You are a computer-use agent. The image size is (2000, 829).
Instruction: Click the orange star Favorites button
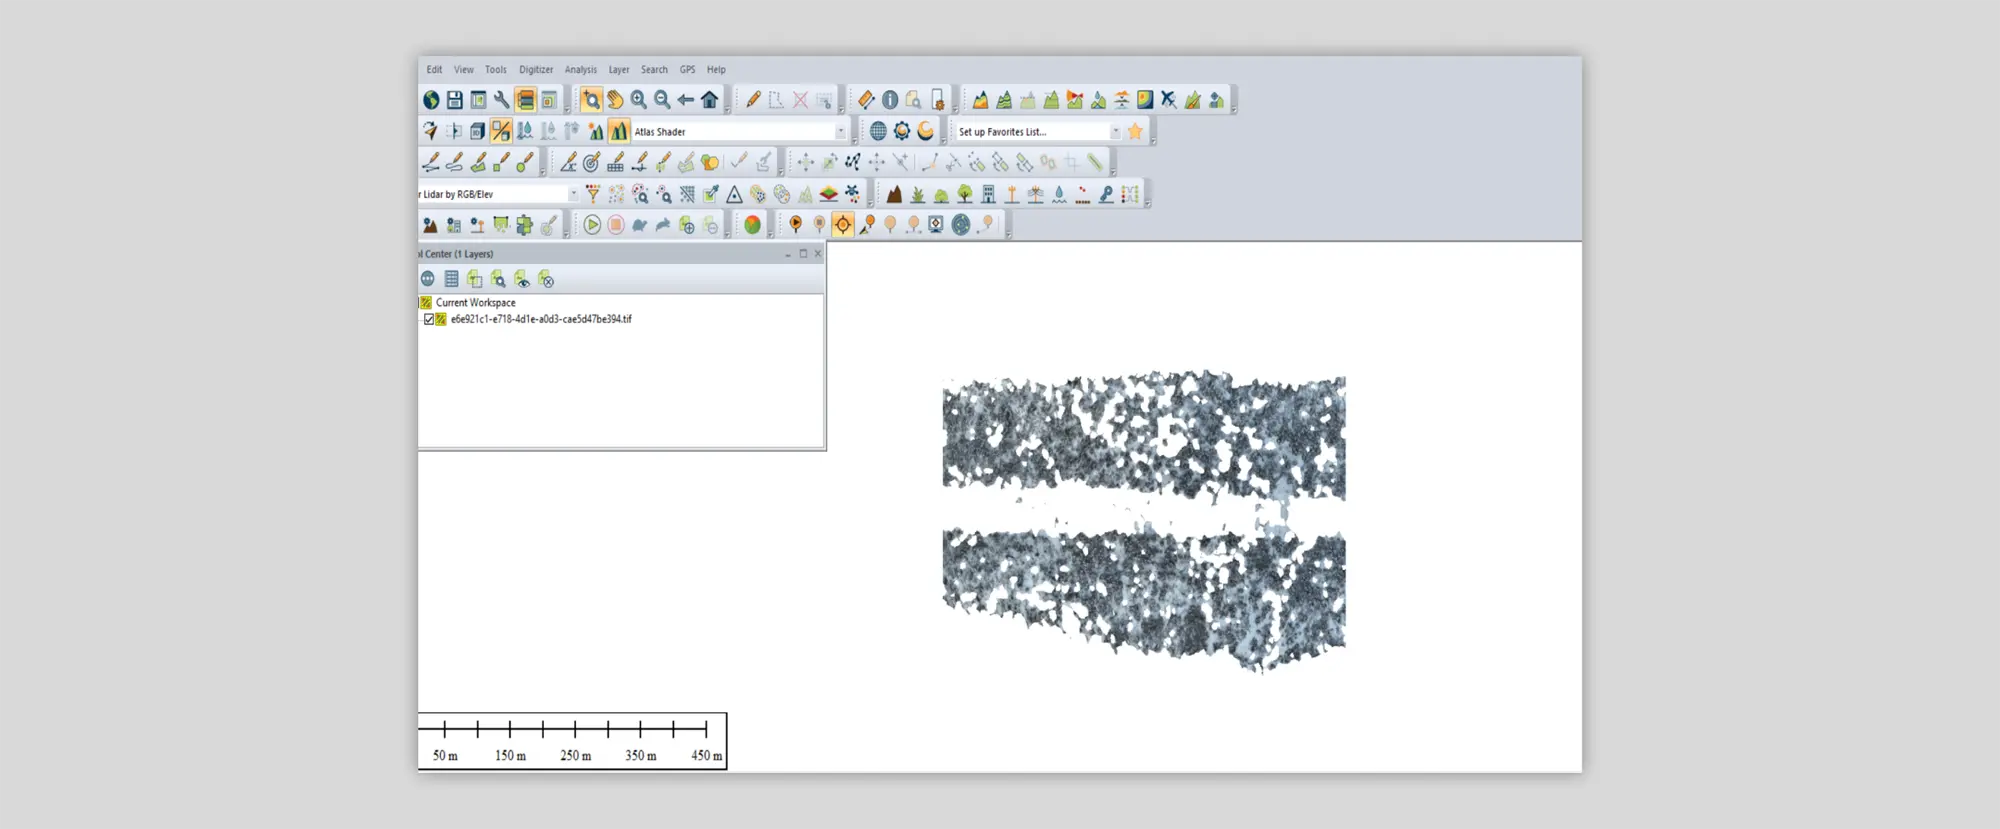[1135, 131]
